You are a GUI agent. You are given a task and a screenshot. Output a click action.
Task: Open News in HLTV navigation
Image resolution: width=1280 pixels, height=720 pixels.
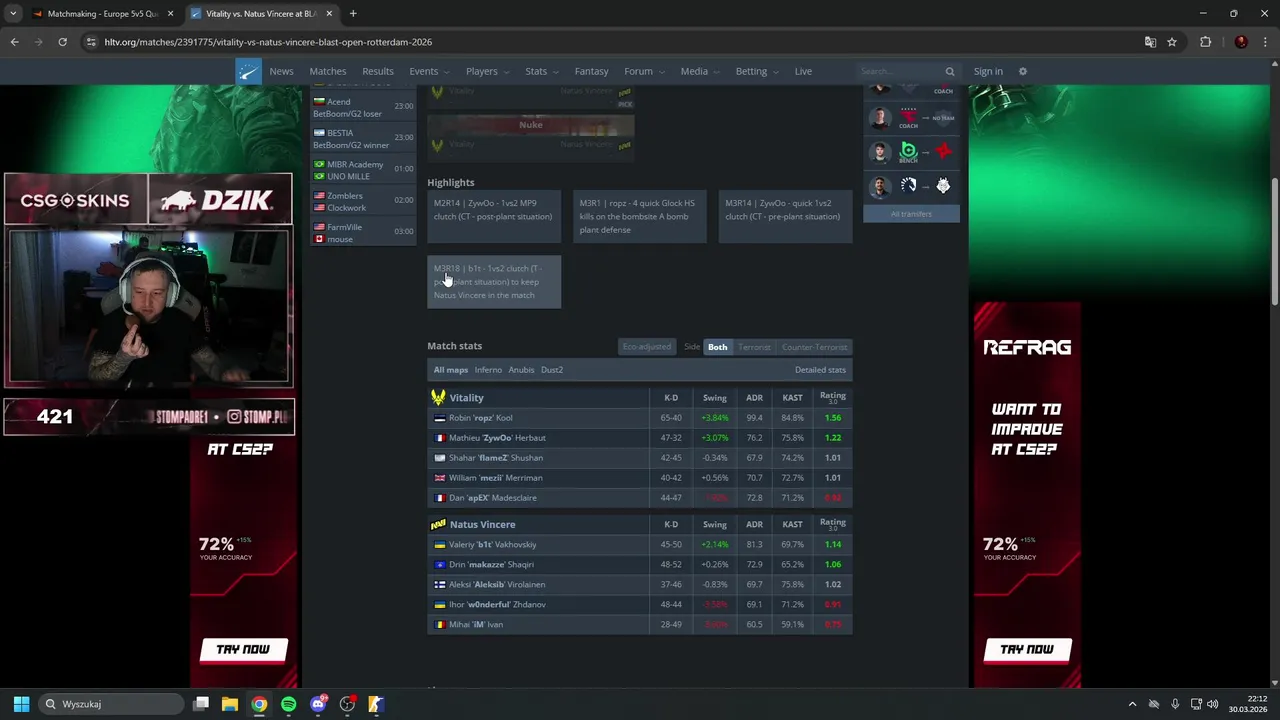[281, 71]
